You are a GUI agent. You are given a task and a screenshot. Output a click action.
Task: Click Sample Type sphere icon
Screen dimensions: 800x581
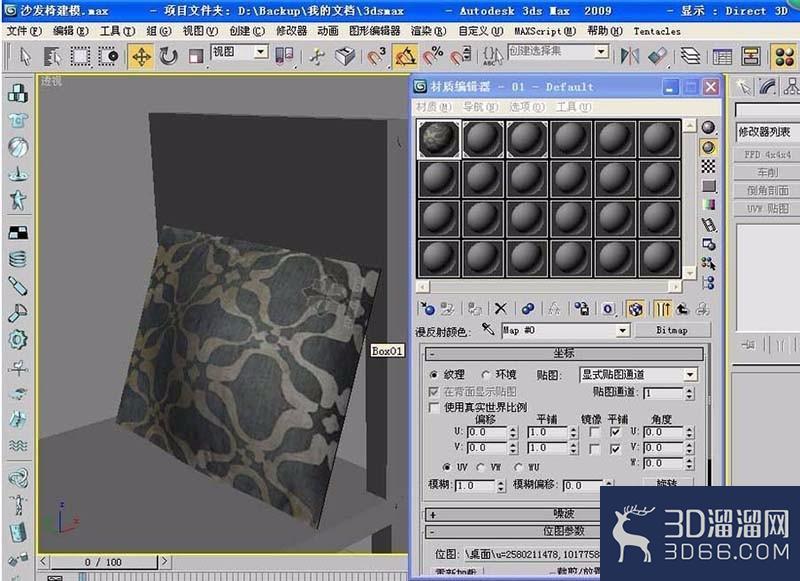click(x=708, y=128)
